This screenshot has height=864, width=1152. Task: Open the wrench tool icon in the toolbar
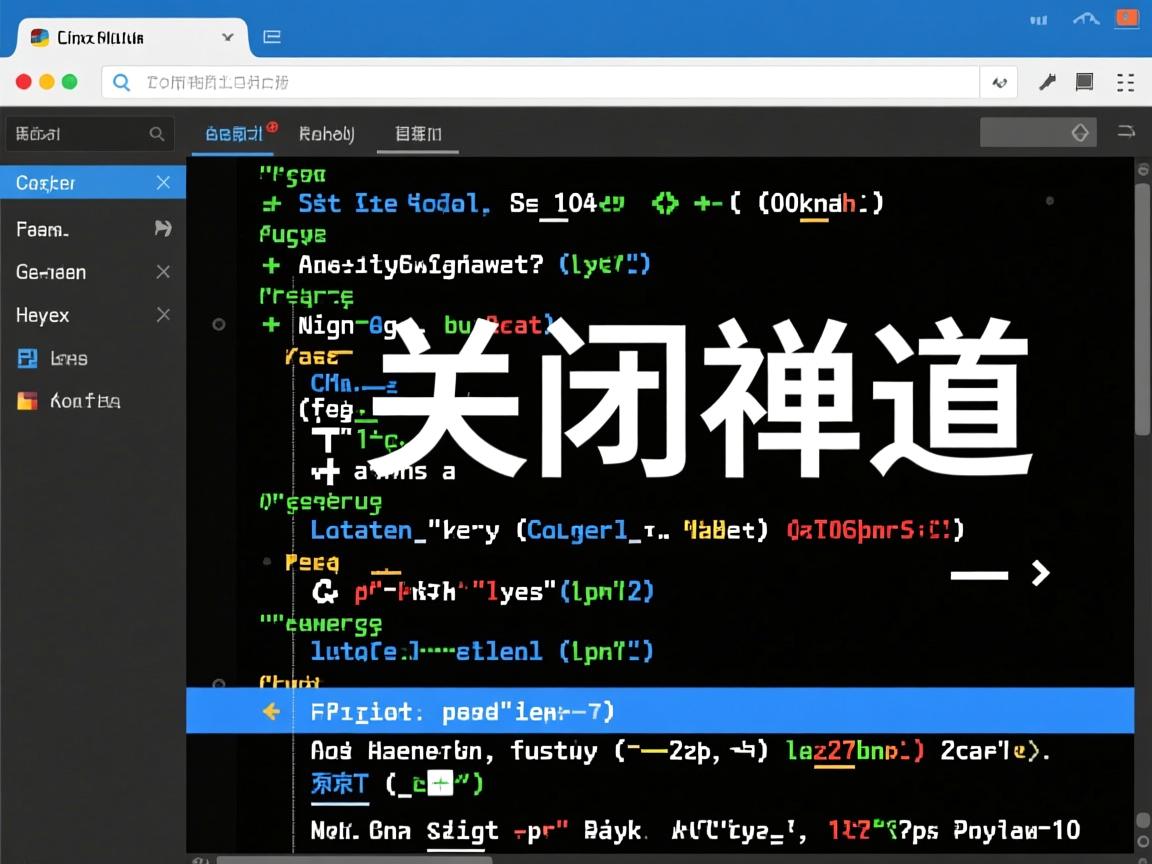pyautogui.click(x=1047, y=82)
